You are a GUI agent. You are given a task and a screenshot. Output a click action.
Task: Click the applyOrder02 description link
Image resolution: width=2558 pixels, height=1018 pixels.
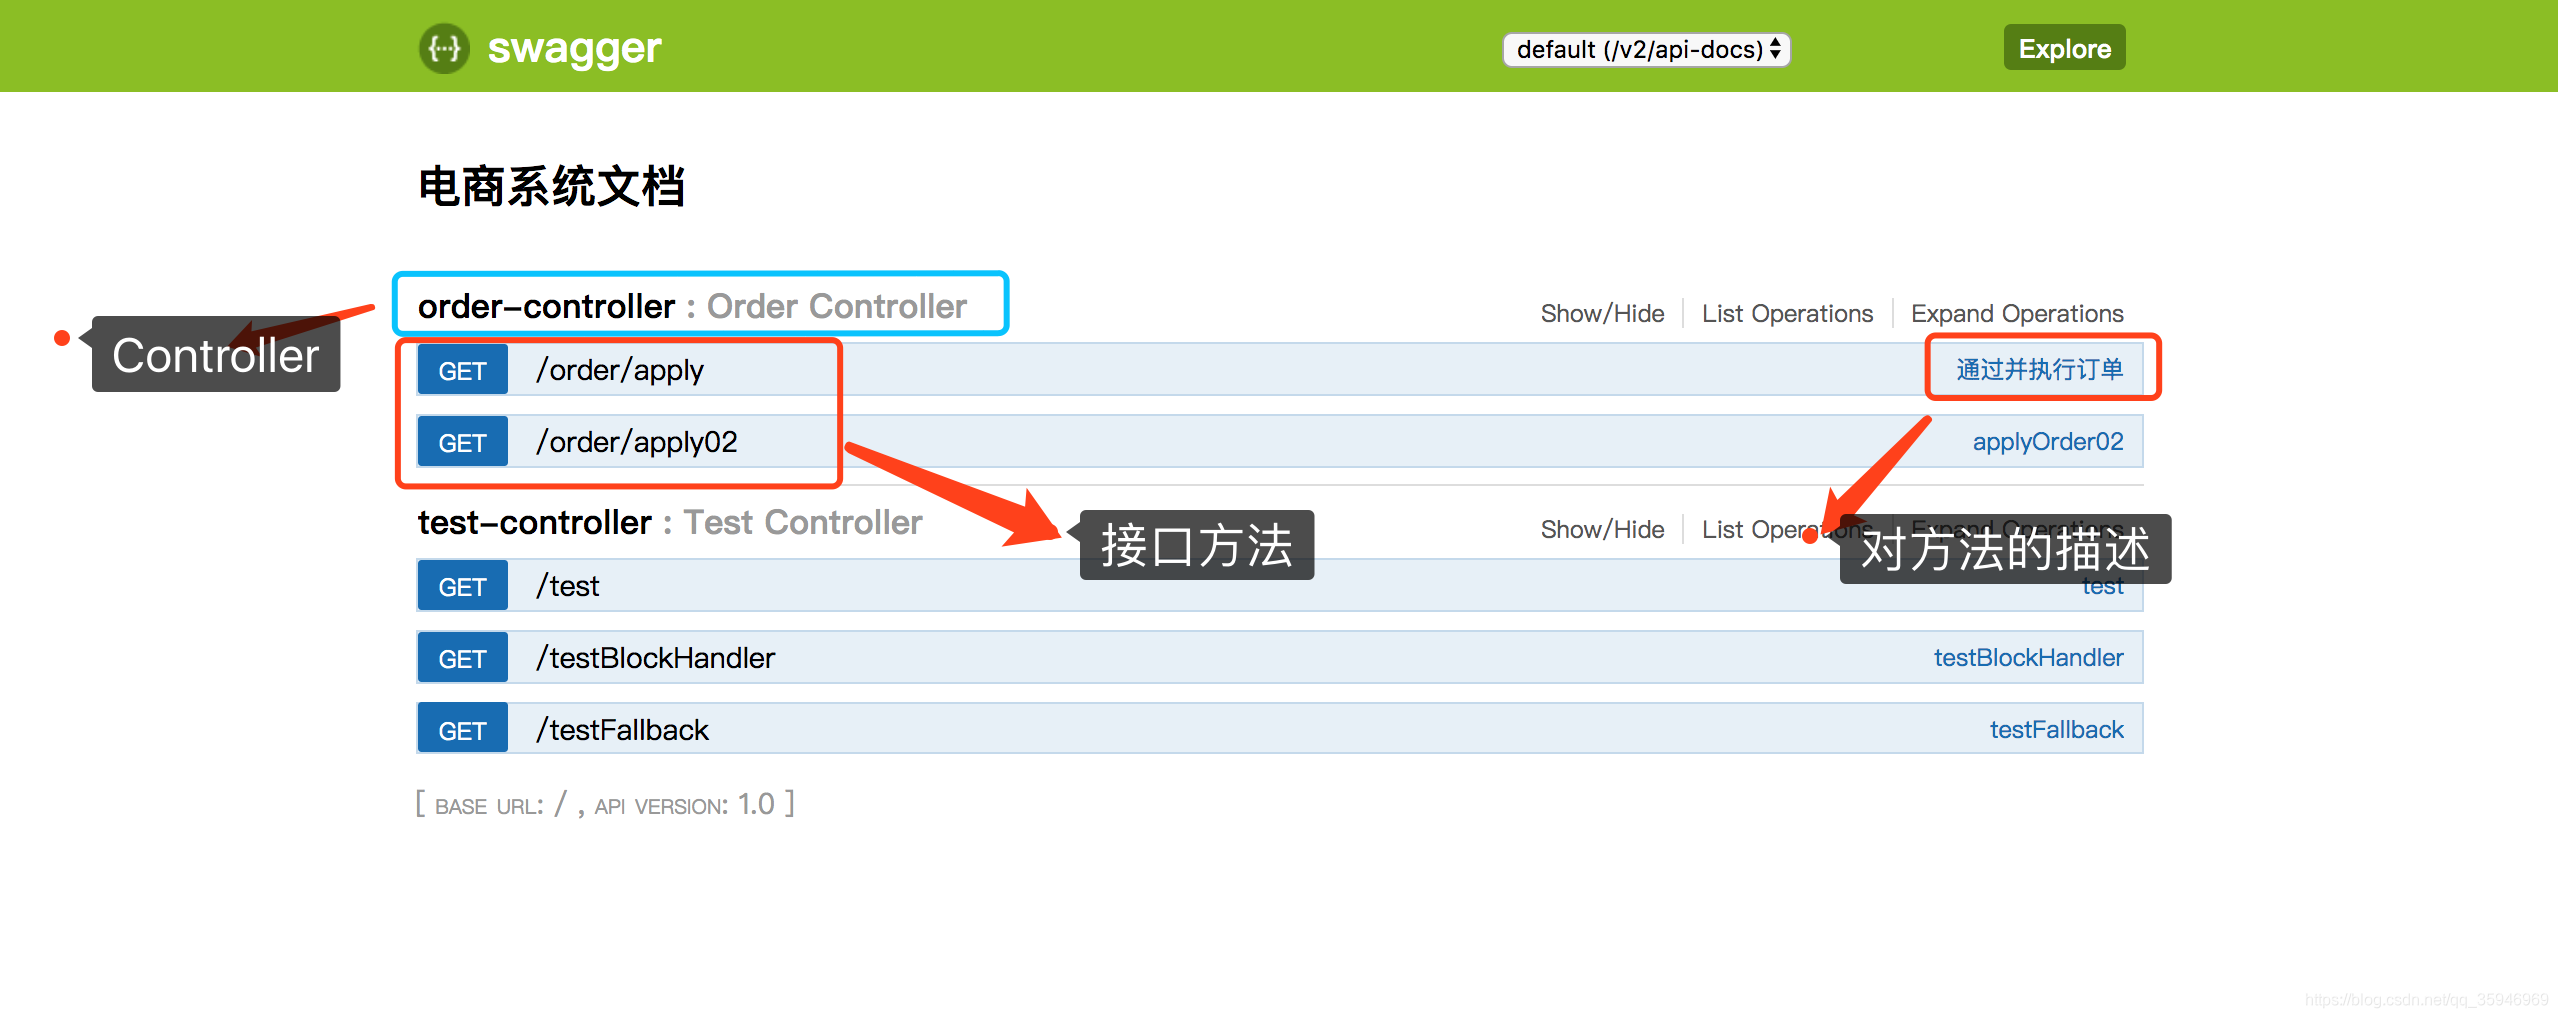coord(2048,441)
